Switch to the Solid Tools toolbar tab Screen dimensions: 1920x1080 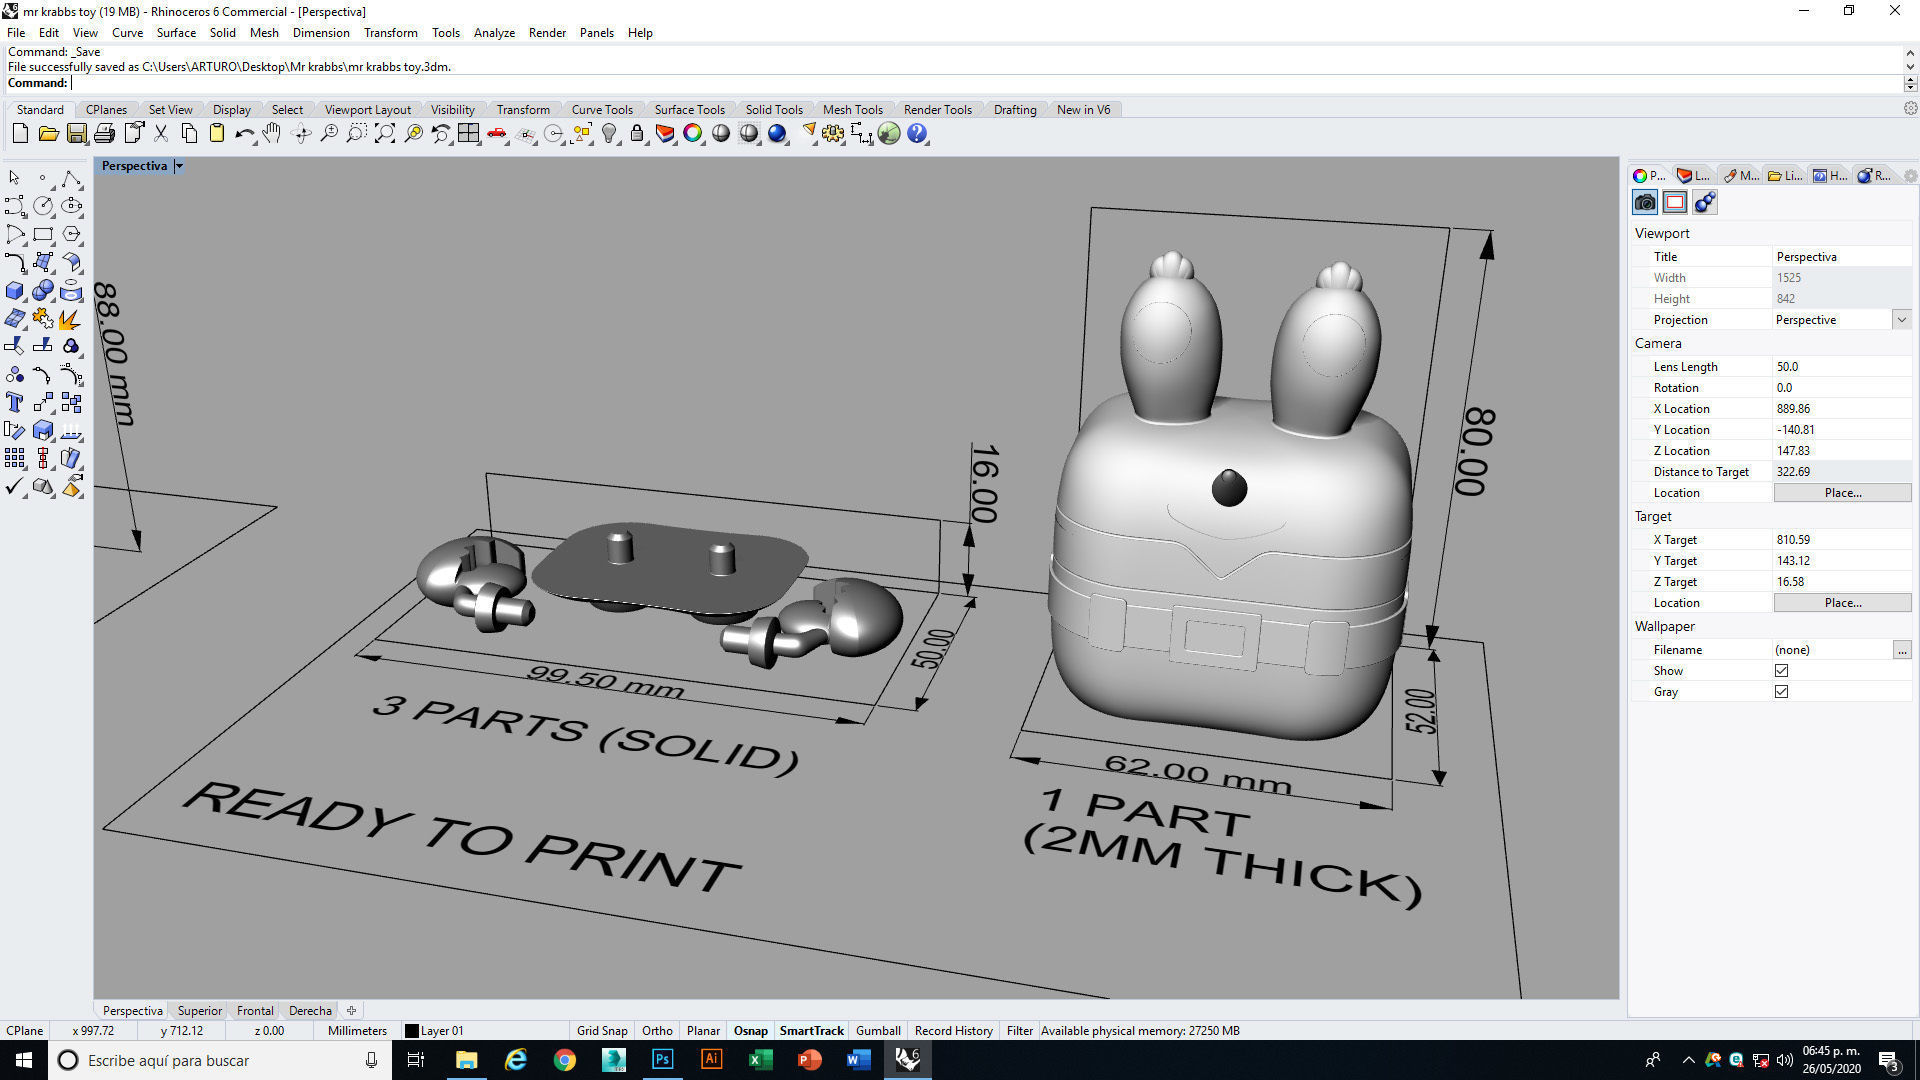tap(774, 110)
